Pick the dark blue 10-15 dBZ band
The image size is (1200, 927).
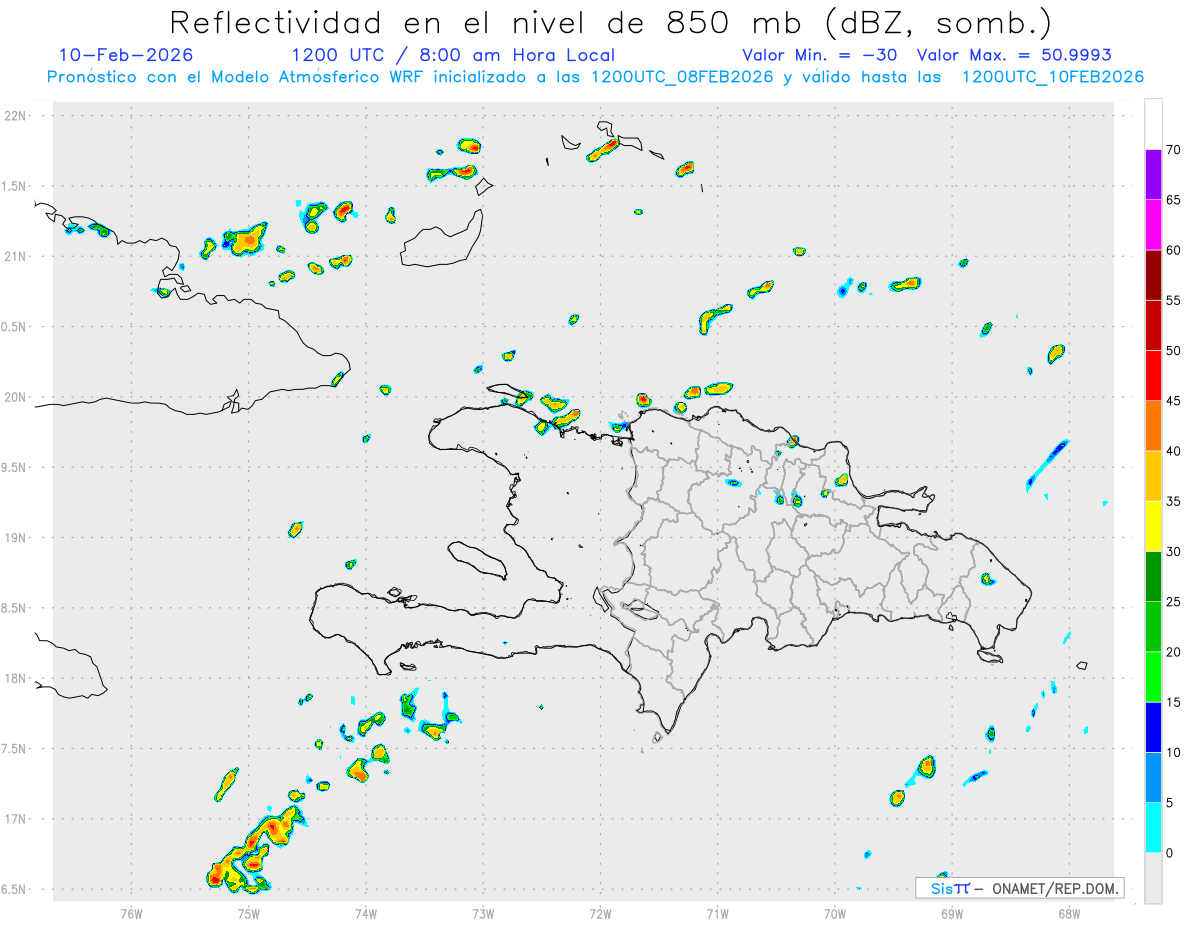1153,727
